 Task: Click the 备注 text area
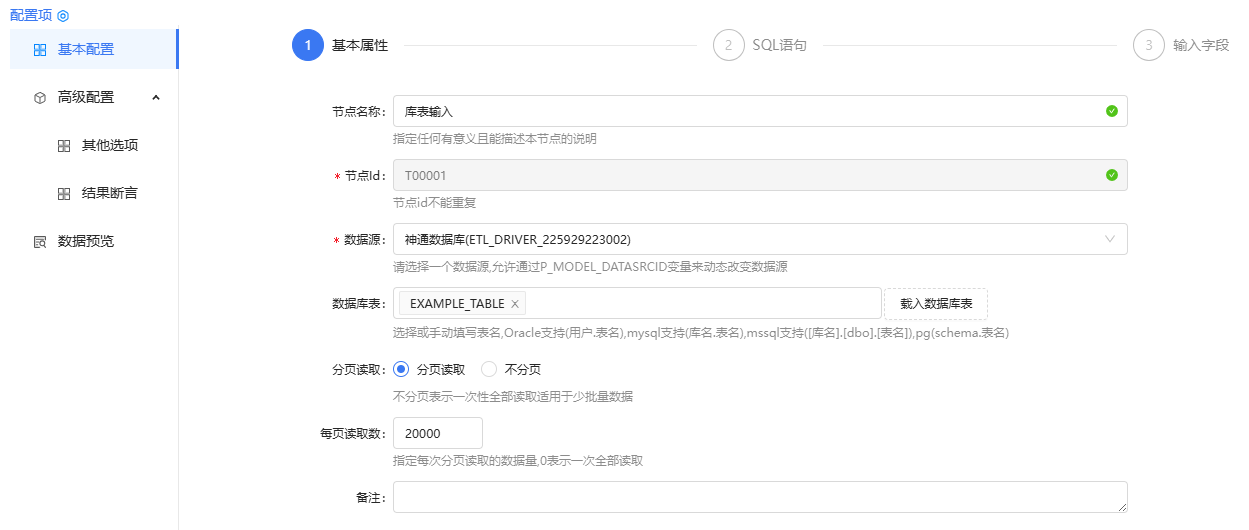pyautogui.click(x=760, y=497)
